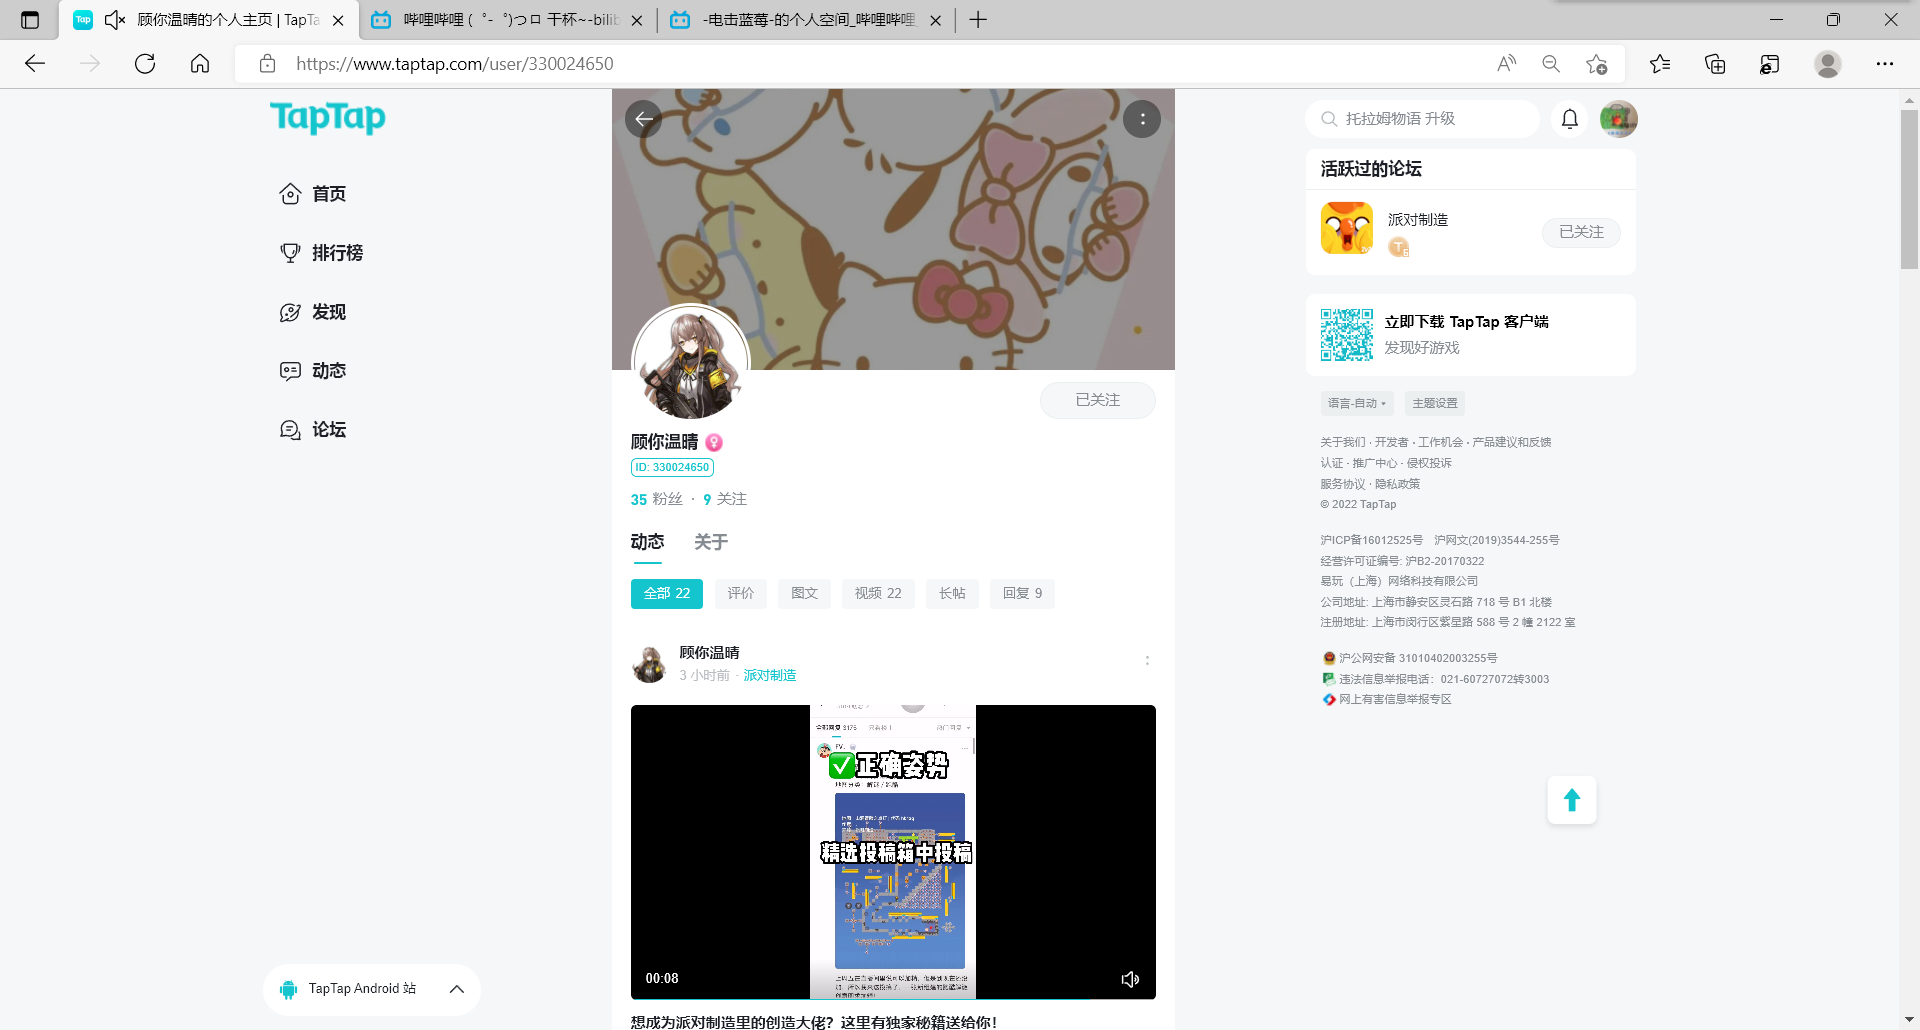Filter posts by 视频 22
This screenshot has width=1920, height=1030.
tap(878, 594)
